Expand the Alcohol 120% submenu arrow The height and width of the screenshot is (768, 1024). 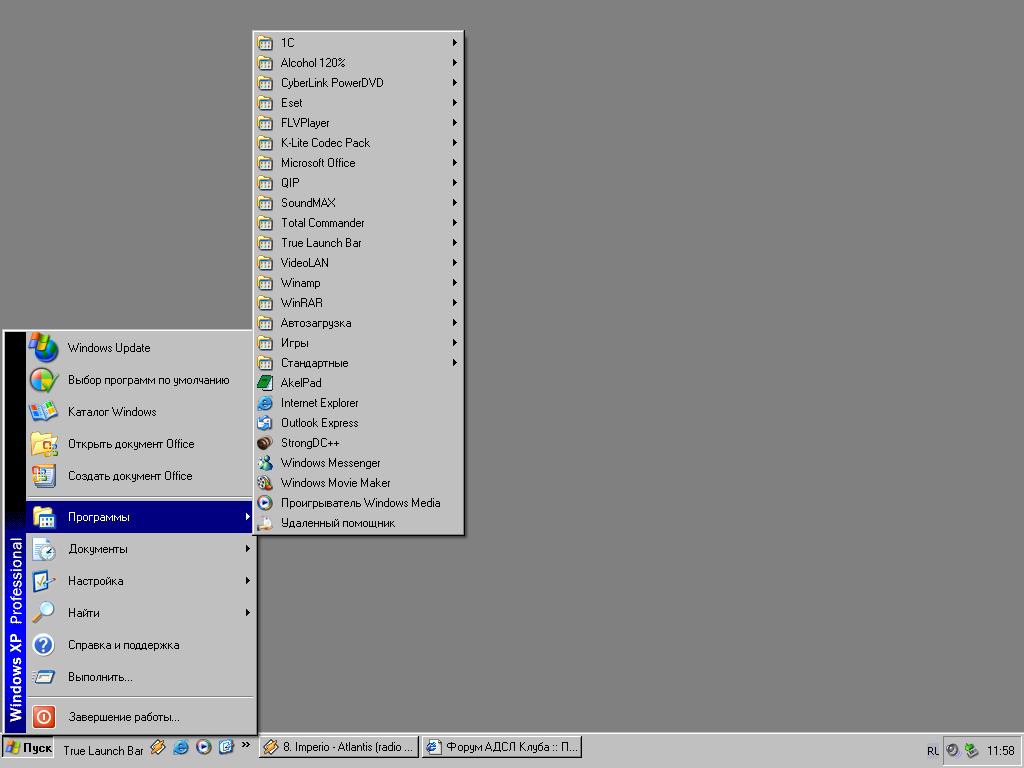coord(455,63)
